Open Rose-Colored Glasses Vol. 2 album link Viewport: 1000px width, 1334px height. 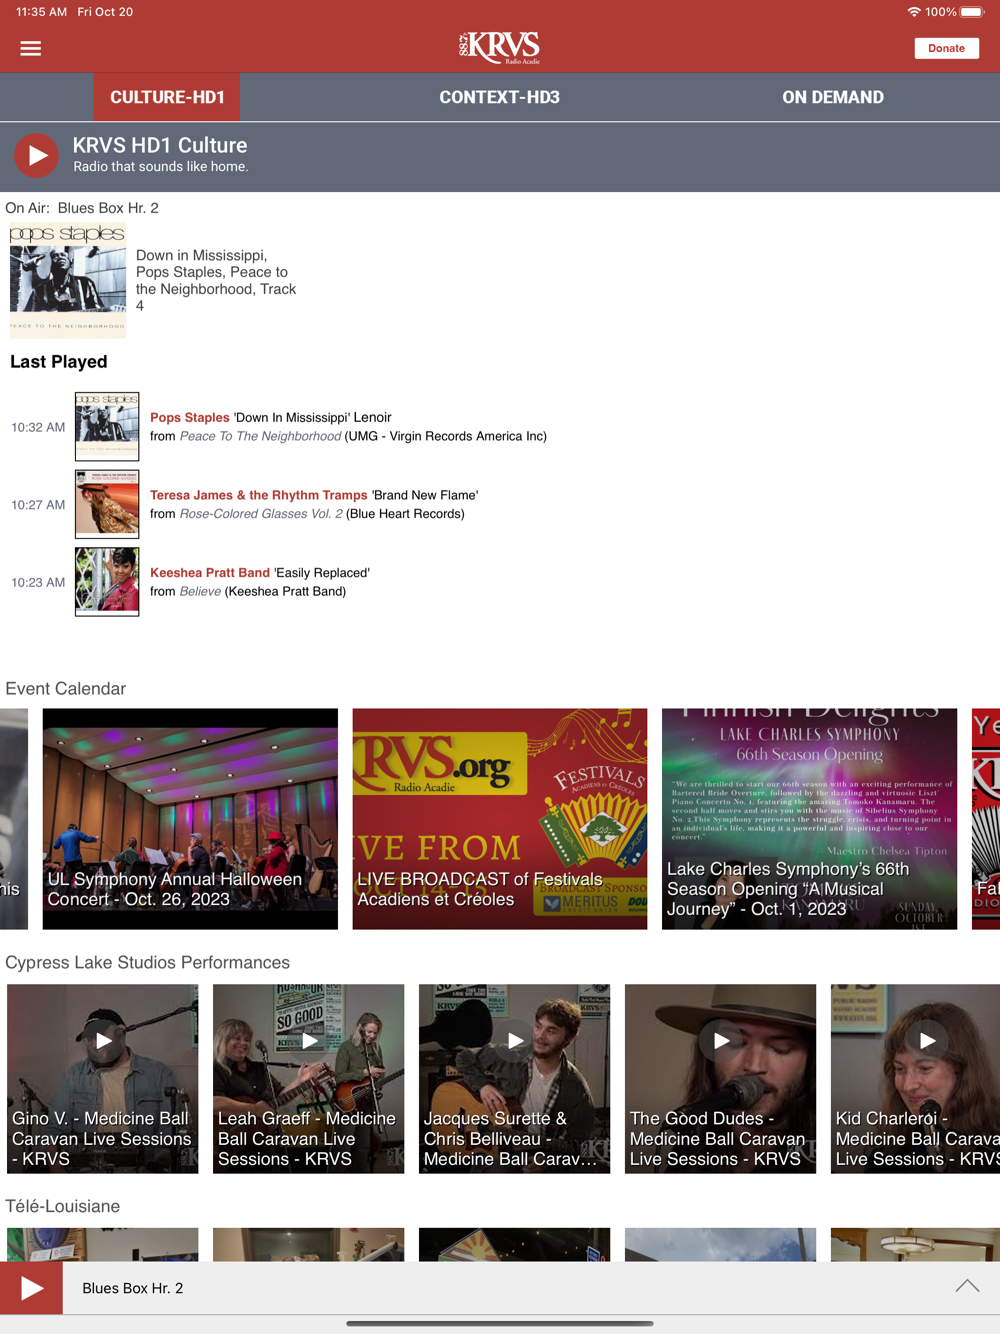click(261, 514)
